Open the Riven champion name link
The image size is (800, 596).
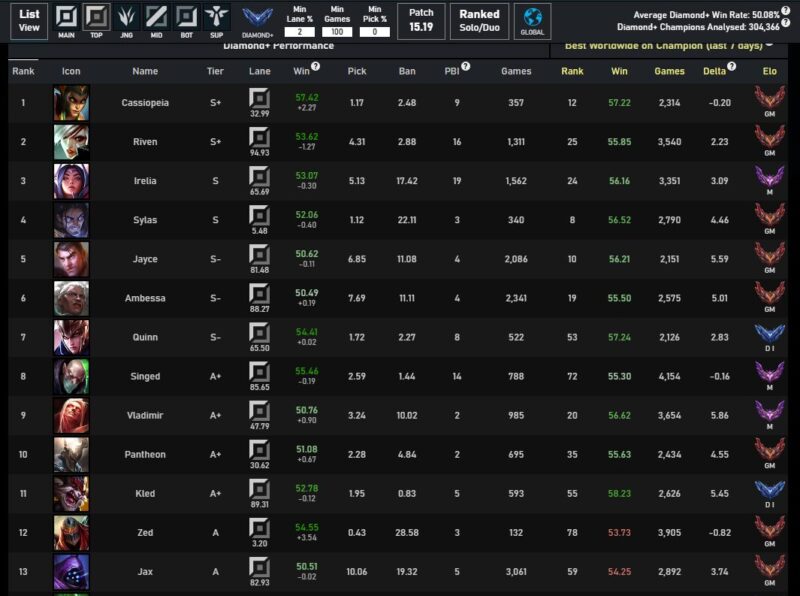click(x=145, y=142)
